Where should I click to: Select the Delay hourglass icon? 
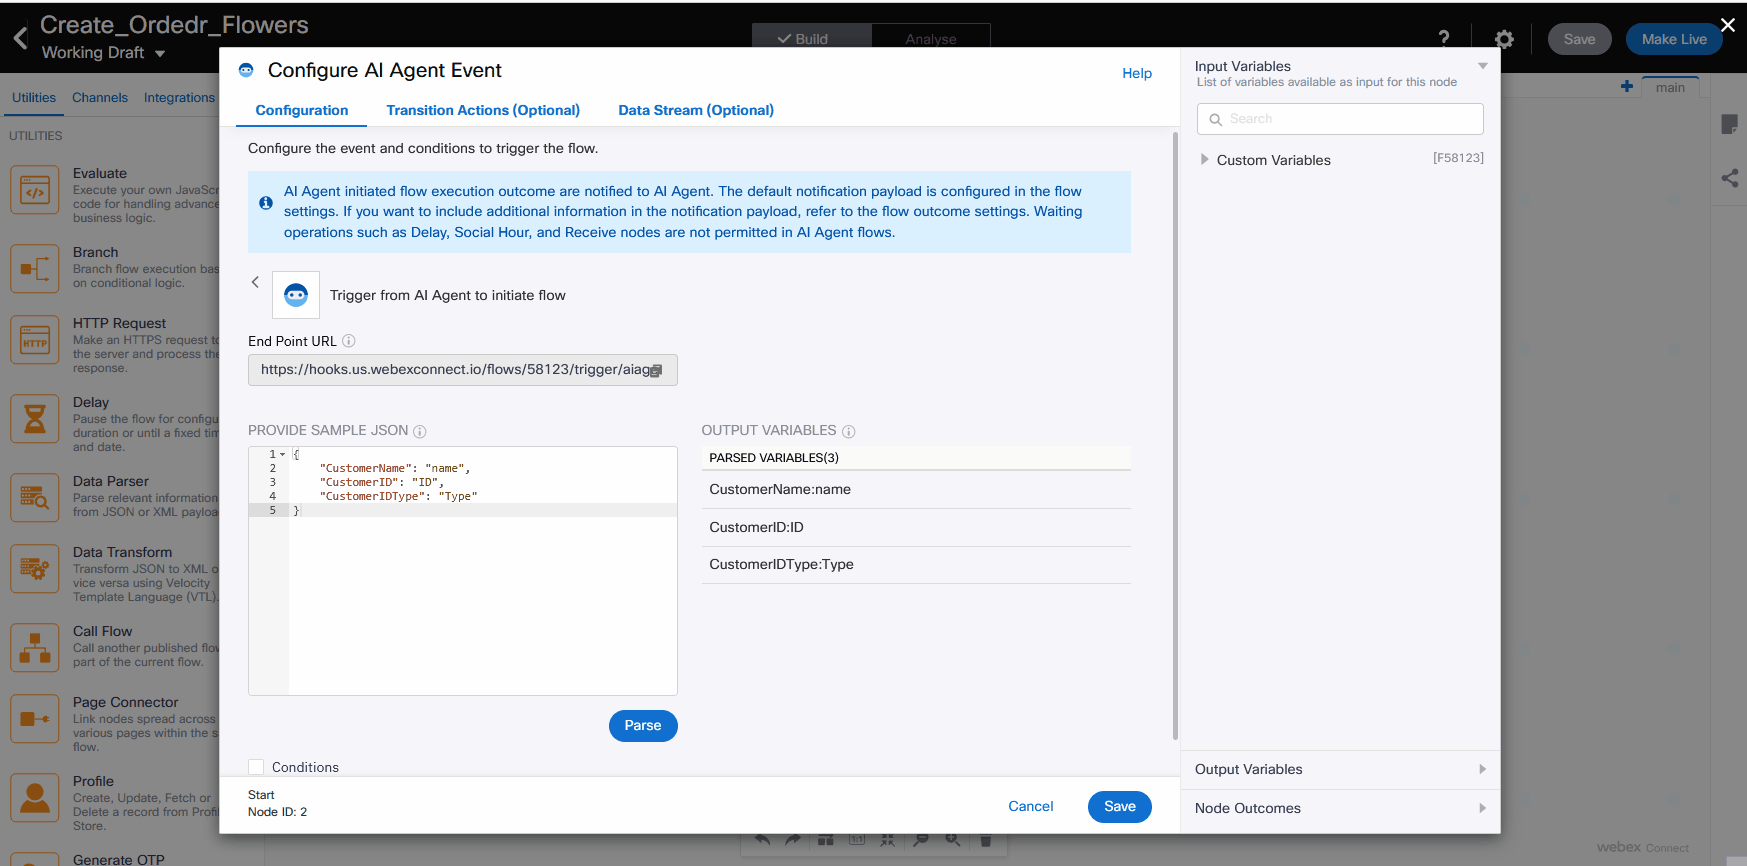pyautogui.click(x=35, y=419)
